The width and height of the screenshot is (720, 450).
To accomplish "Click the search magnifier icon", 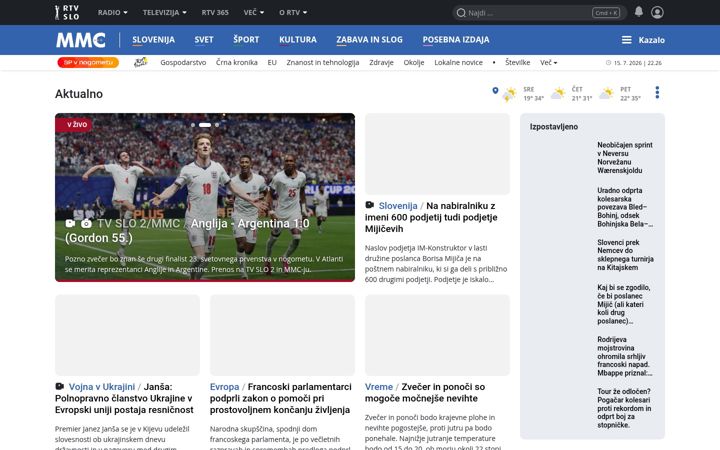I will pos(461,13).
